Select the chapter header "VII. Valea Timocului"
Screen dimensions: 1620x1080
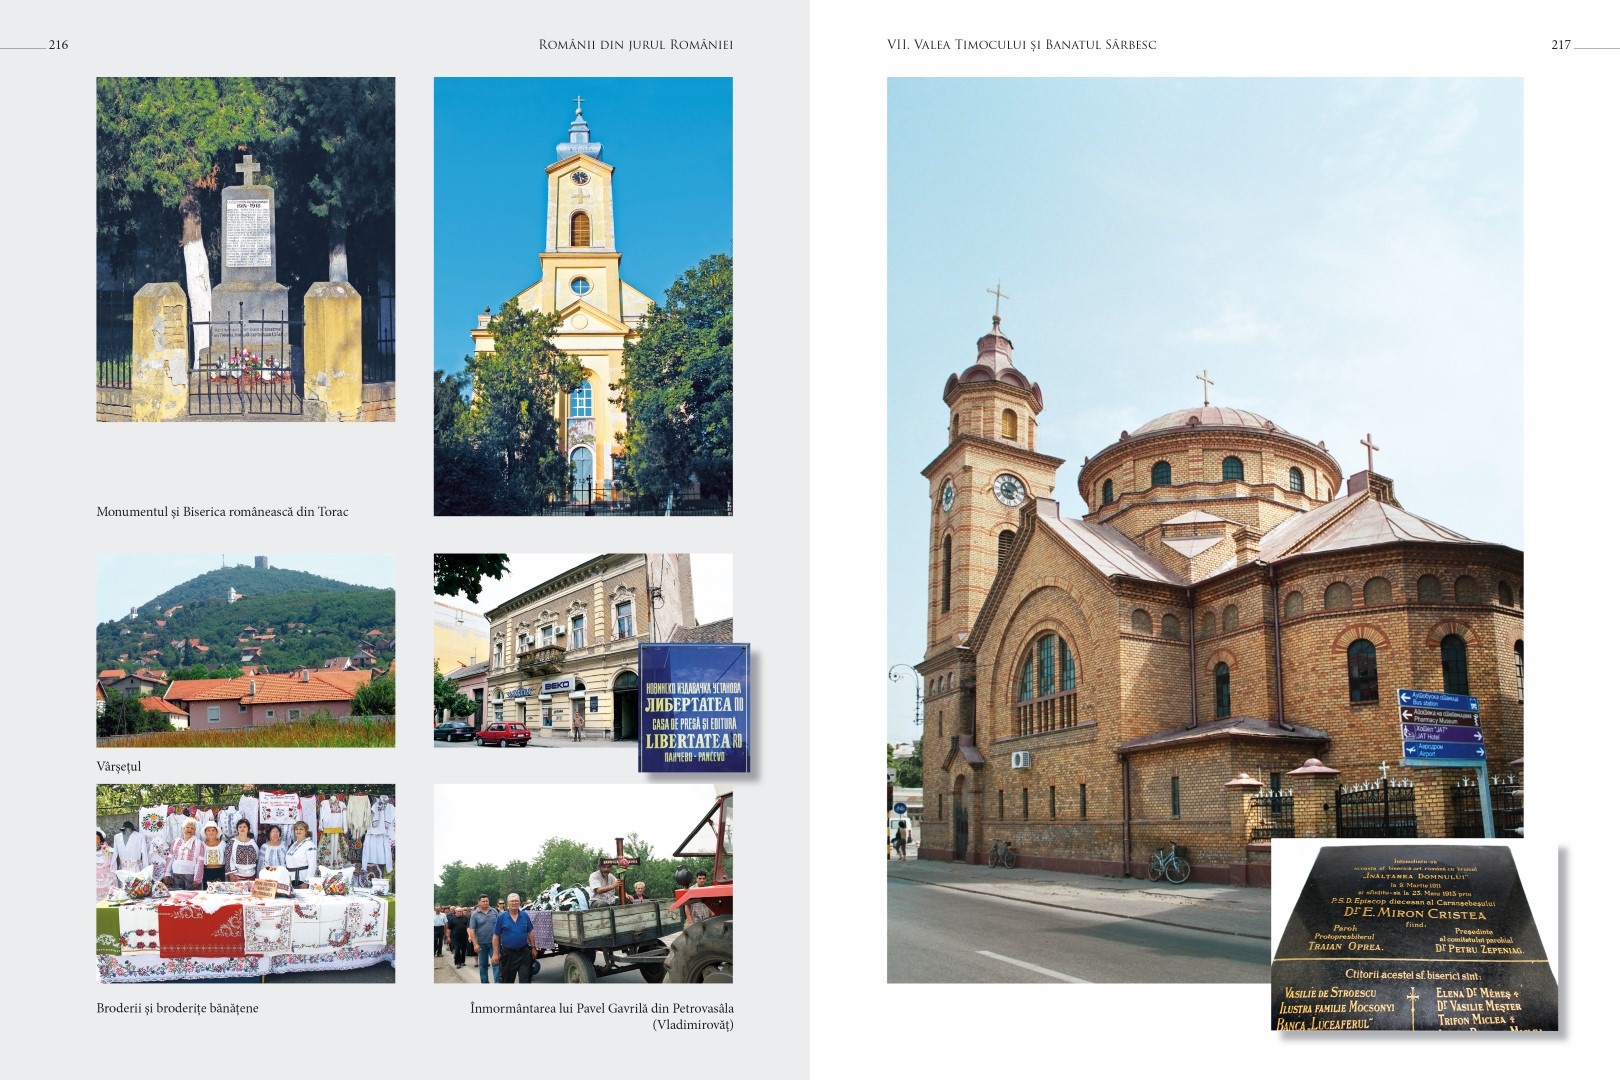[x=1021, y=45]
